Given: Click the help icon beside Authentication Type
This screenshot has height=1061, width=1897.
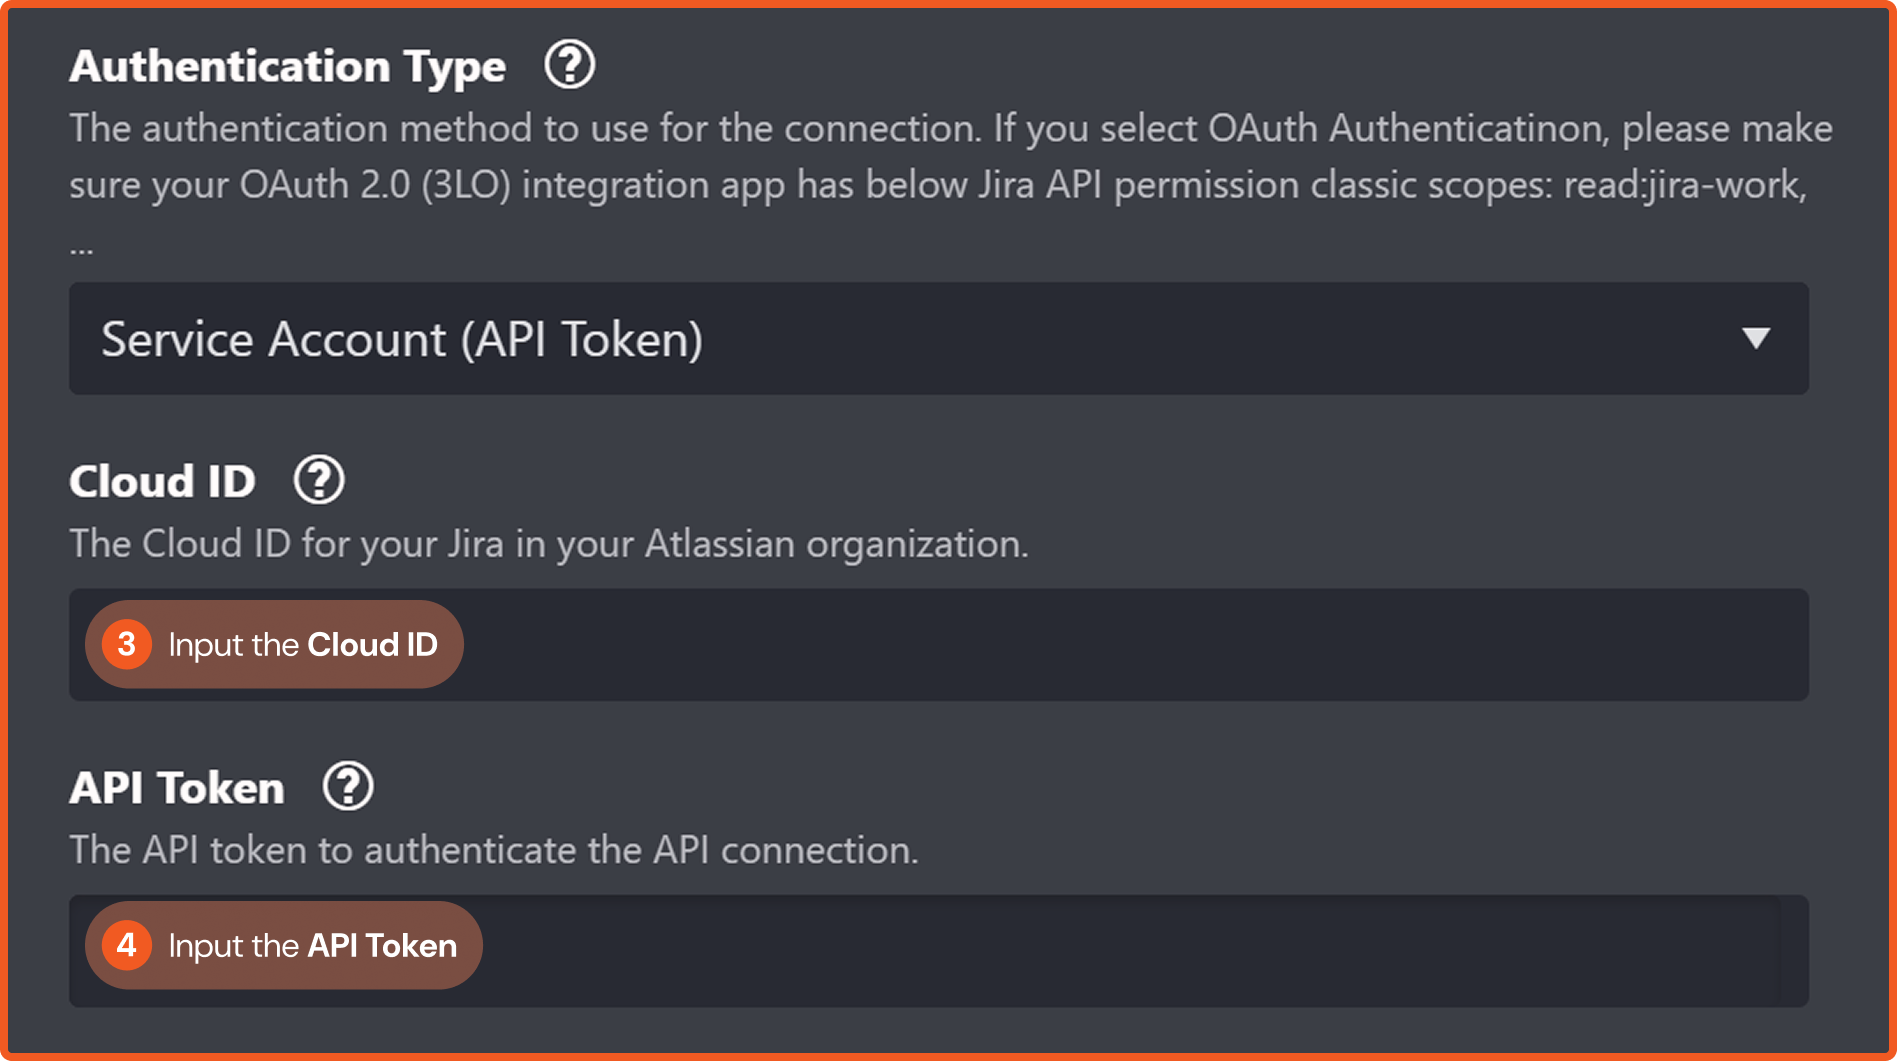Looking at the screenshot, I should tap(569, 65).
